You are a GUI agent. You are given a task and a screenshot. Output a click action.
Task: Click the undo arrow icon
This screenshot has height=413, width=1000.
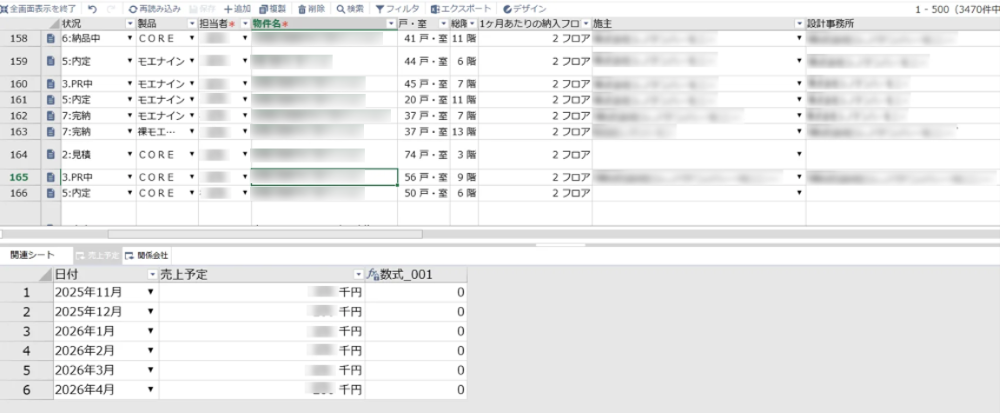click(92, 8)
